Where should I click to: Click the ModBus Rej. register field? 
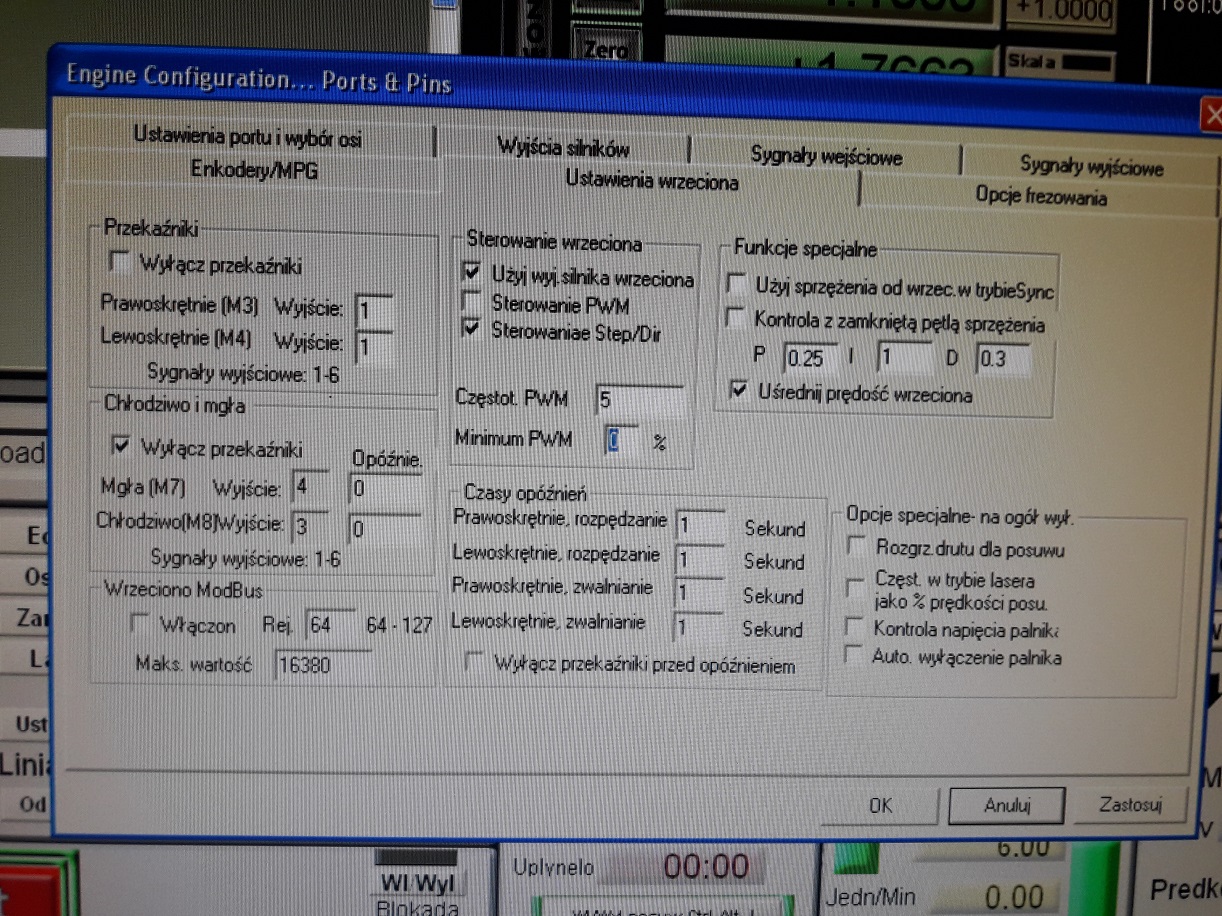(330, 625)
